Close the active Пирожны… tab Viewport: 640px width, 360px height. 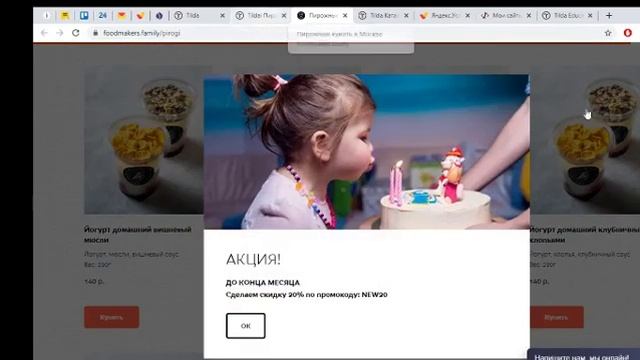[345, 16]
